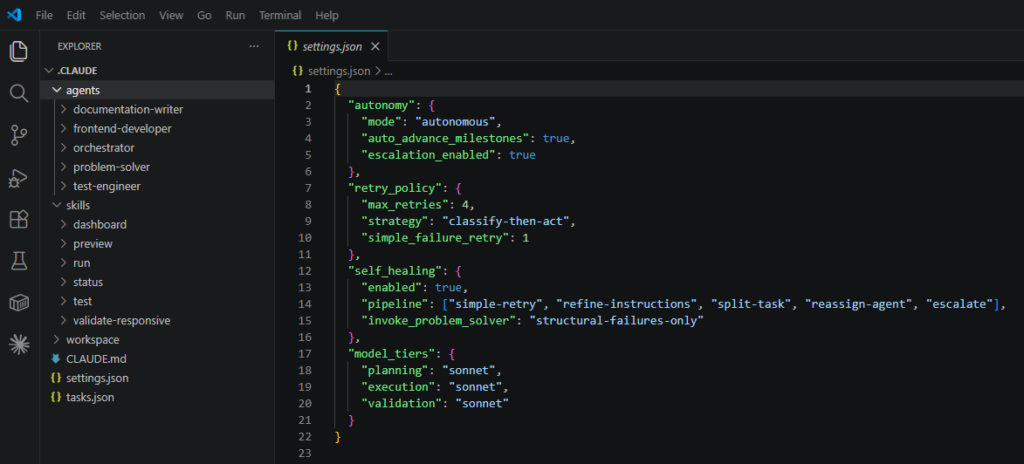Viewport: 1024px width, 464px height.
Task: Click the braces icon beside settings.json in explorer
Action: point(56,378)
